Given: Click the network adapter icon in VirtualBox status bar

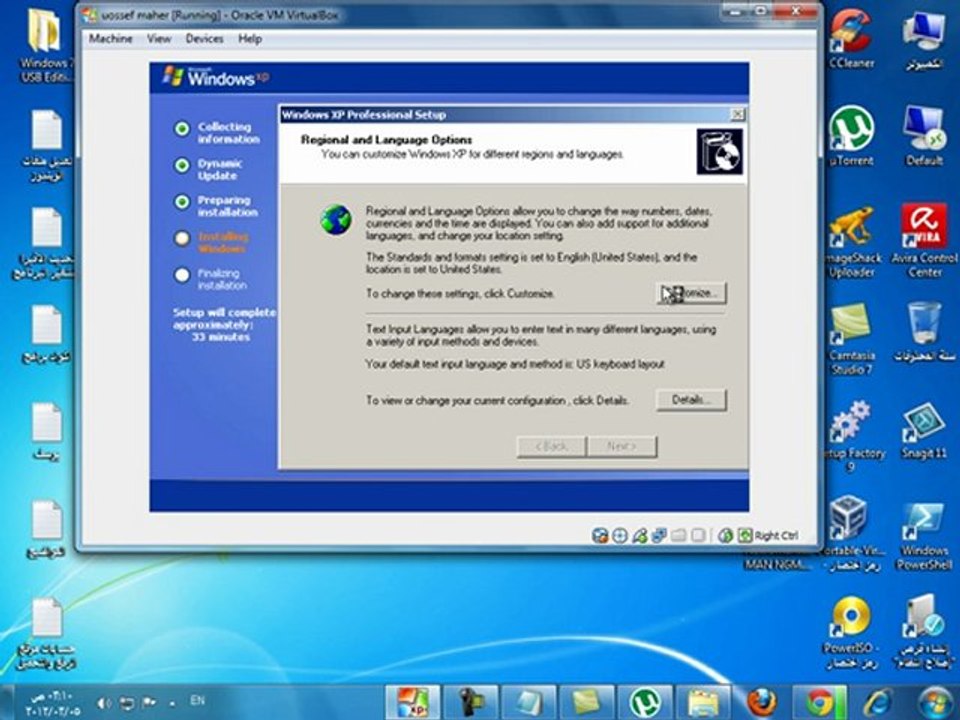Looking at the screenshot, I should click(659, 536).
